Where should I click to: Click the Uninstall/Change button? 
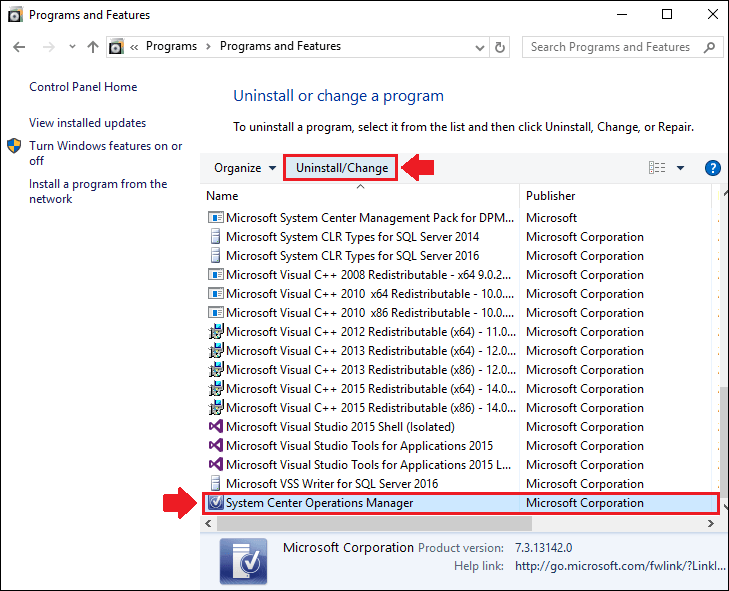coord(342,168)
